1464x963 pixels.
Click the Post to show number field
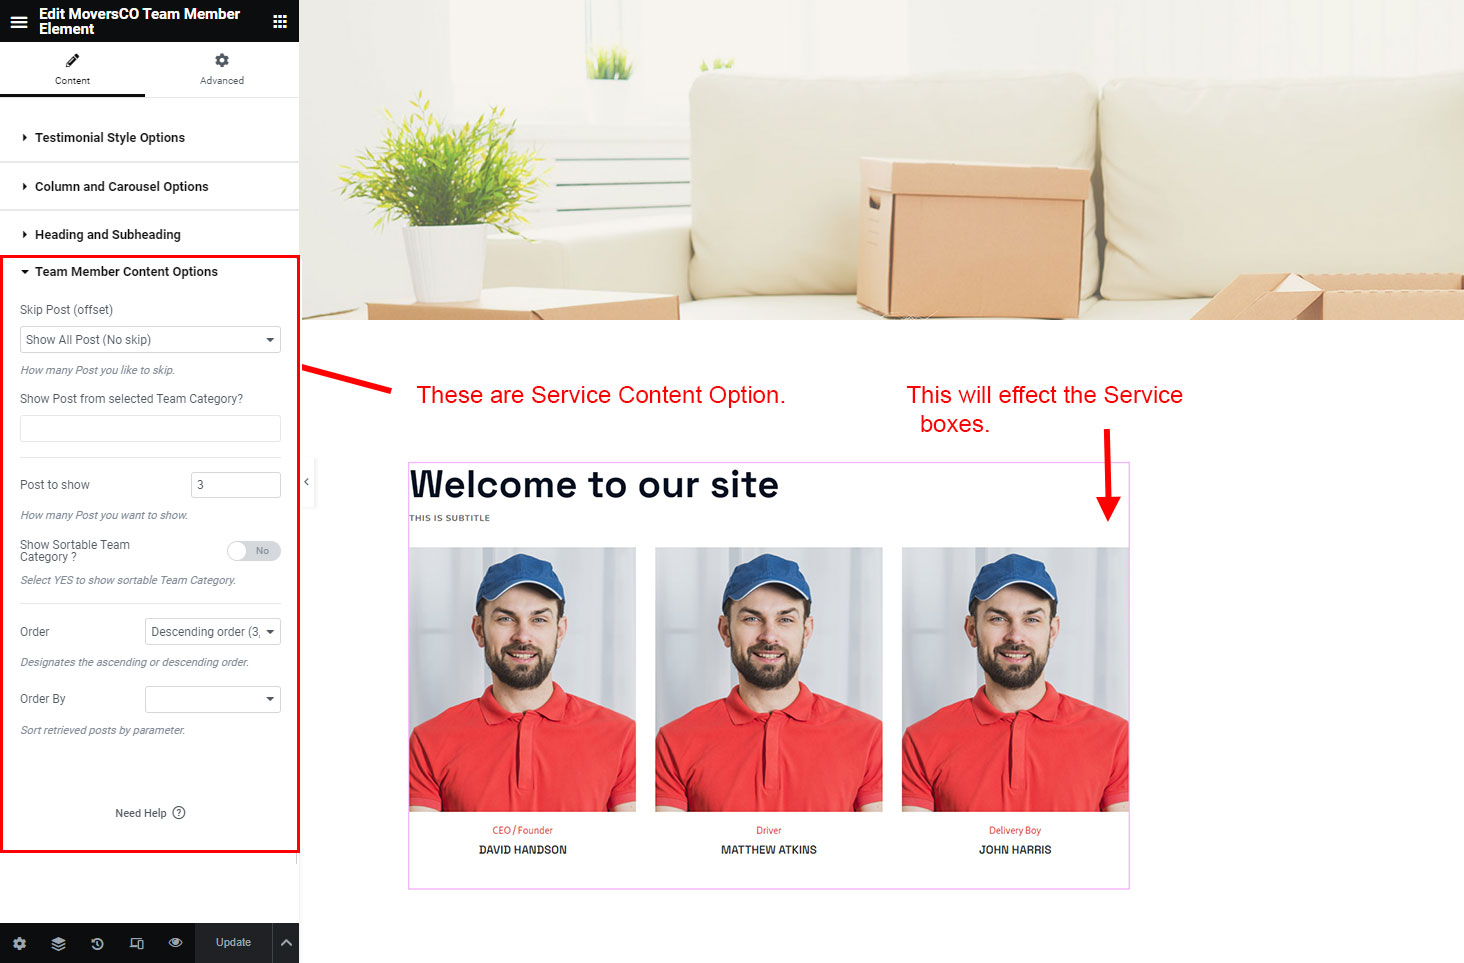(236, 485)
